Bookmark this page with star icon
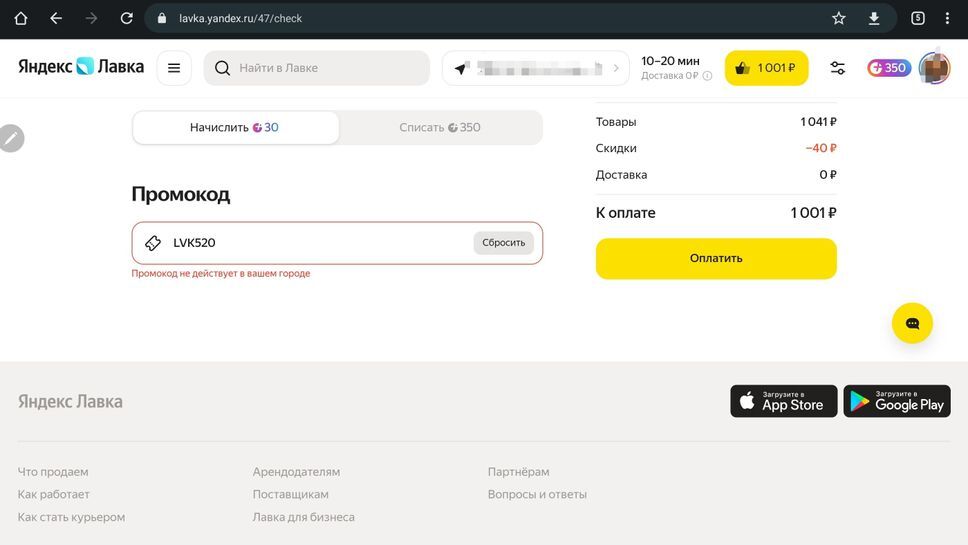The width and height of the screenshot is (968, 545). 838,19
